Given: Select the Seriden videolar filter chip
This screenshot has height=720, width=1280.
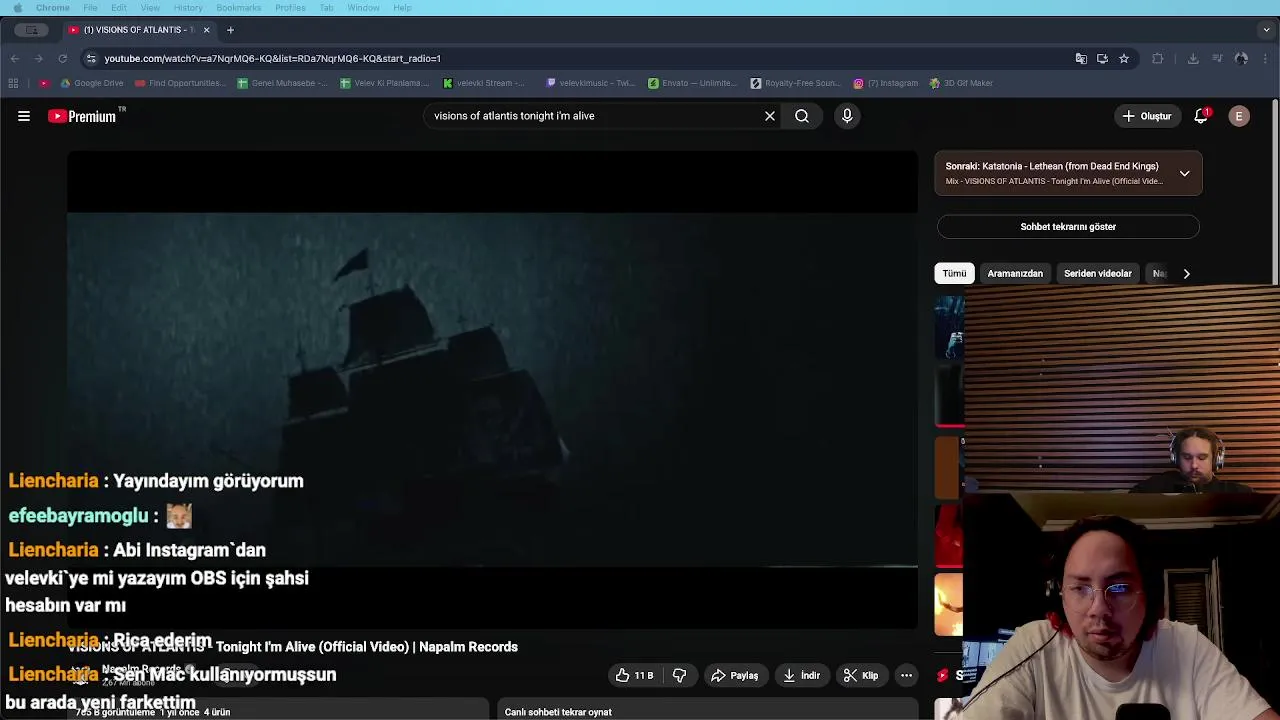Looking at the screenshot, I should (x=1098, y=273).
